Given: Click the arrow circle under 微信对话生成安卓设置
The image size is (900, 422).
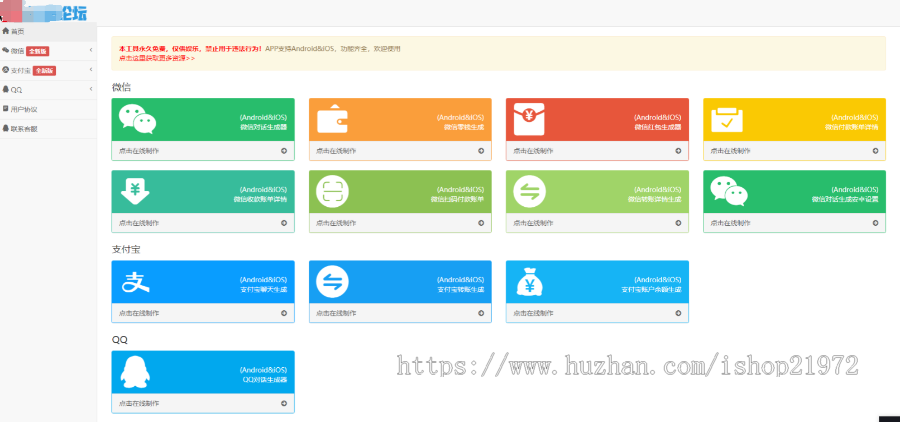Looking at the screenshot, I should (875, 223).
